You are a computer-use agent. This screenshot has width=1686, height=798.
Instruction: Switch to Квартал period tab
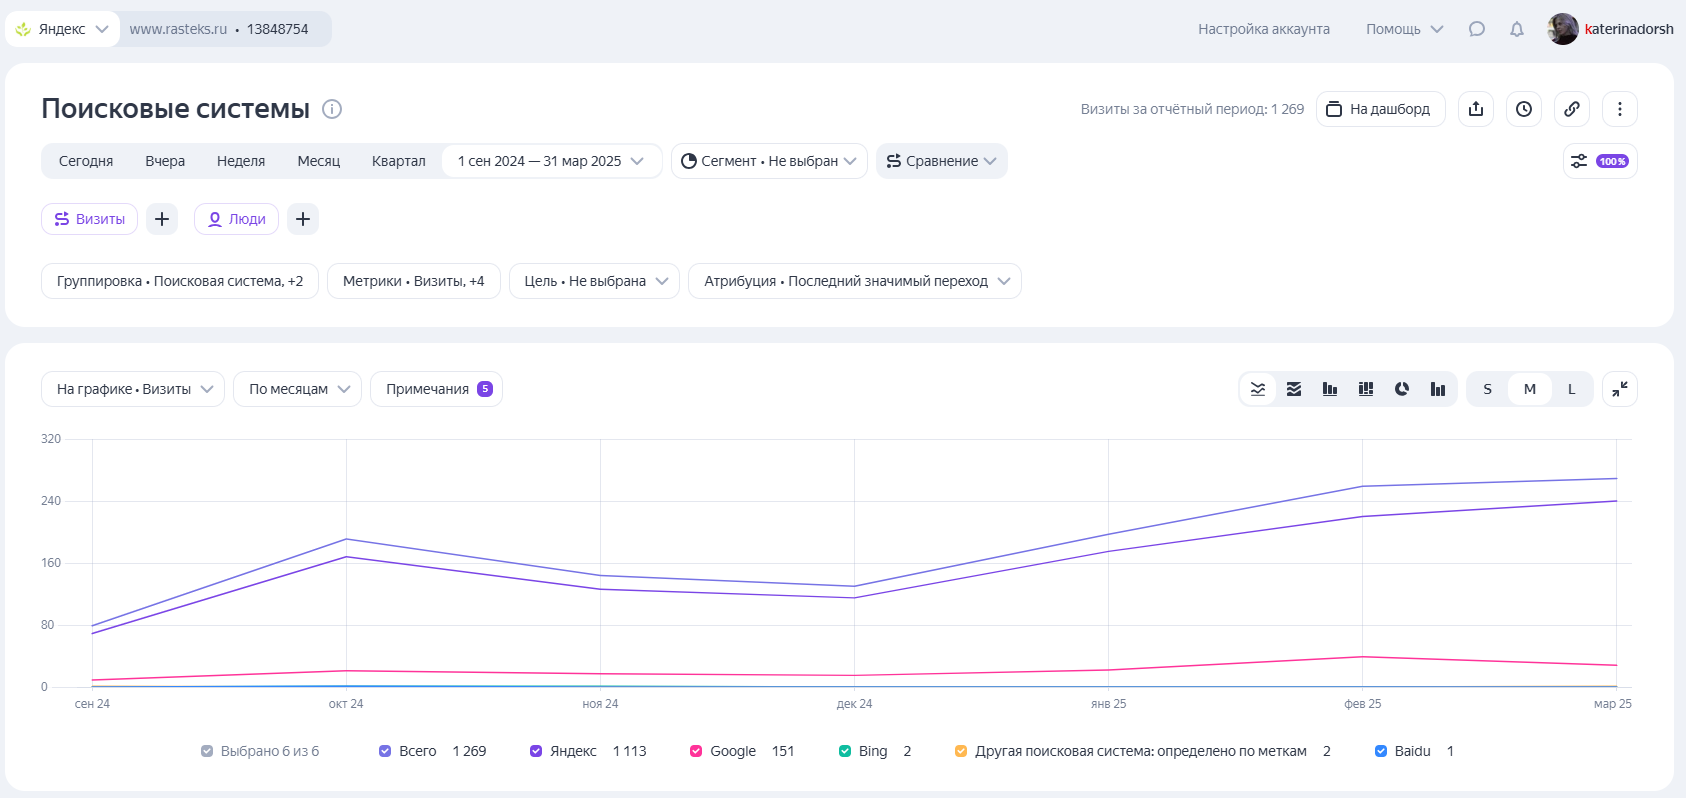(398, 161)
